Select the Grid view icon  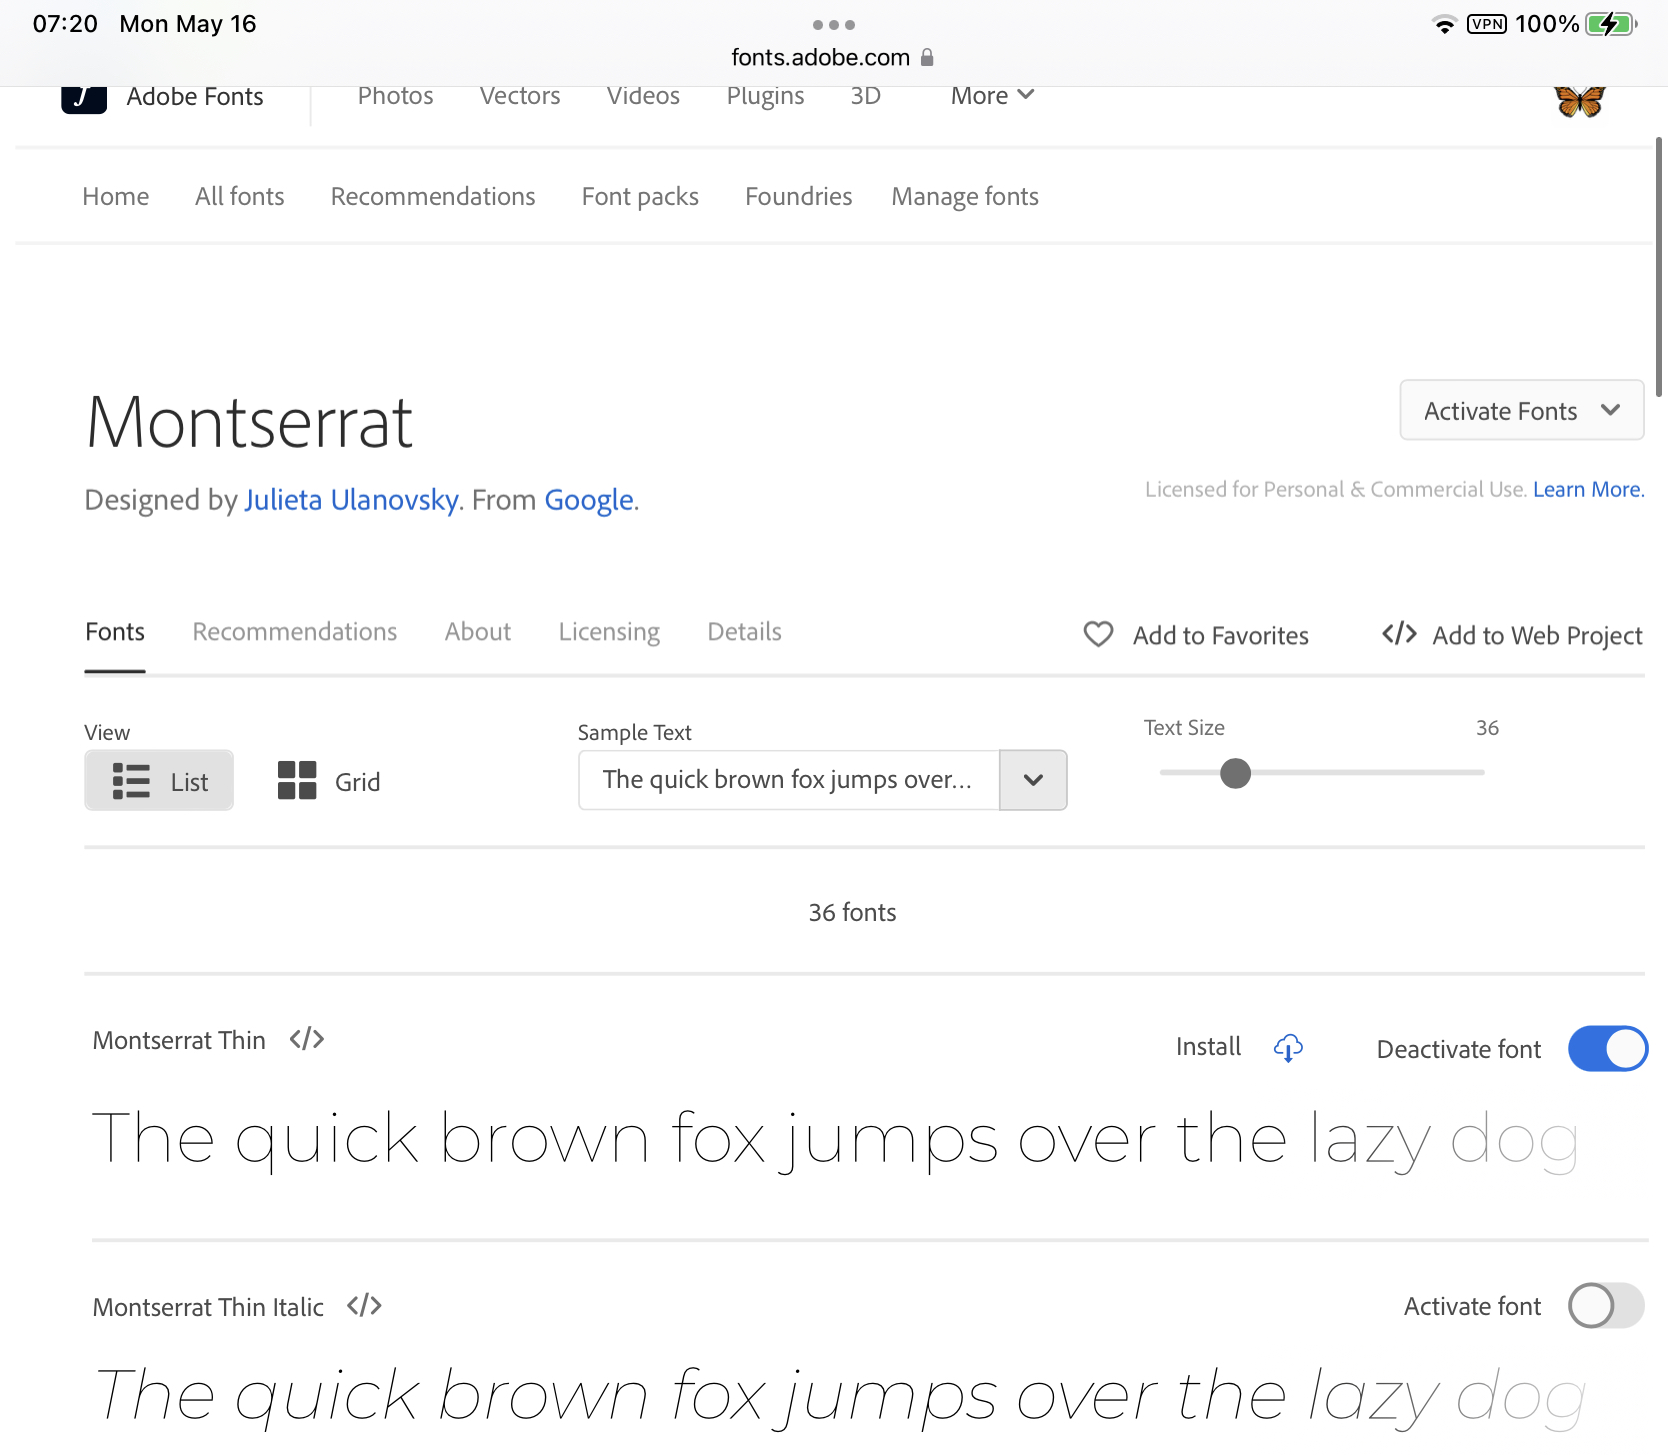[297, 780]
